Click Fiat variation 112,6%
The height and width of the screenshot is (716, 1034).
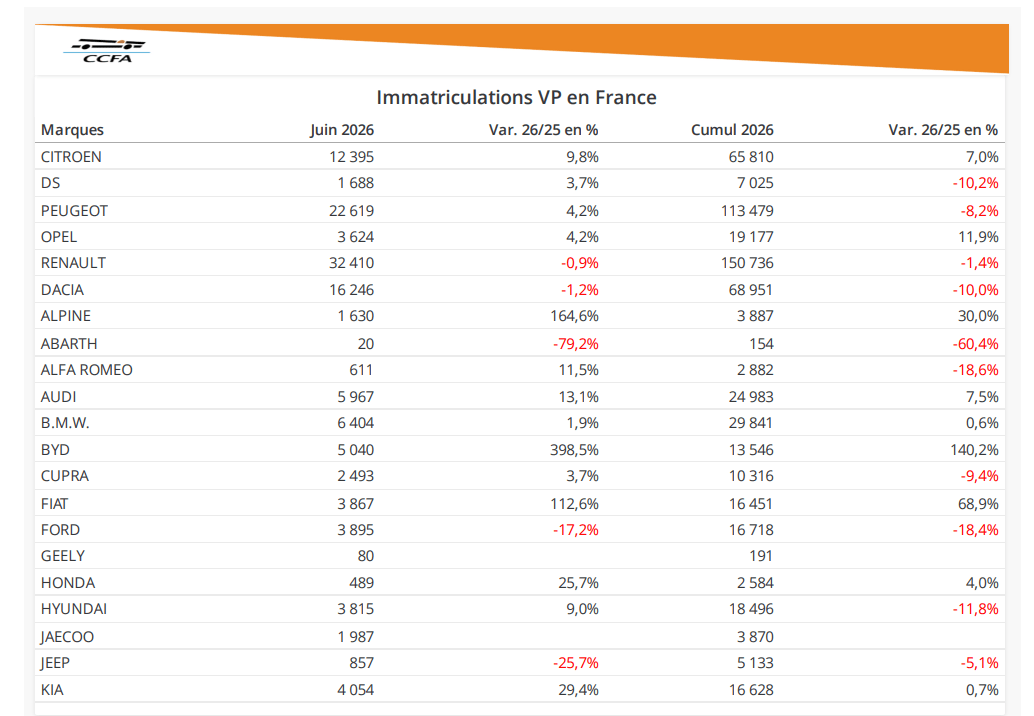(x=574, y=504)
